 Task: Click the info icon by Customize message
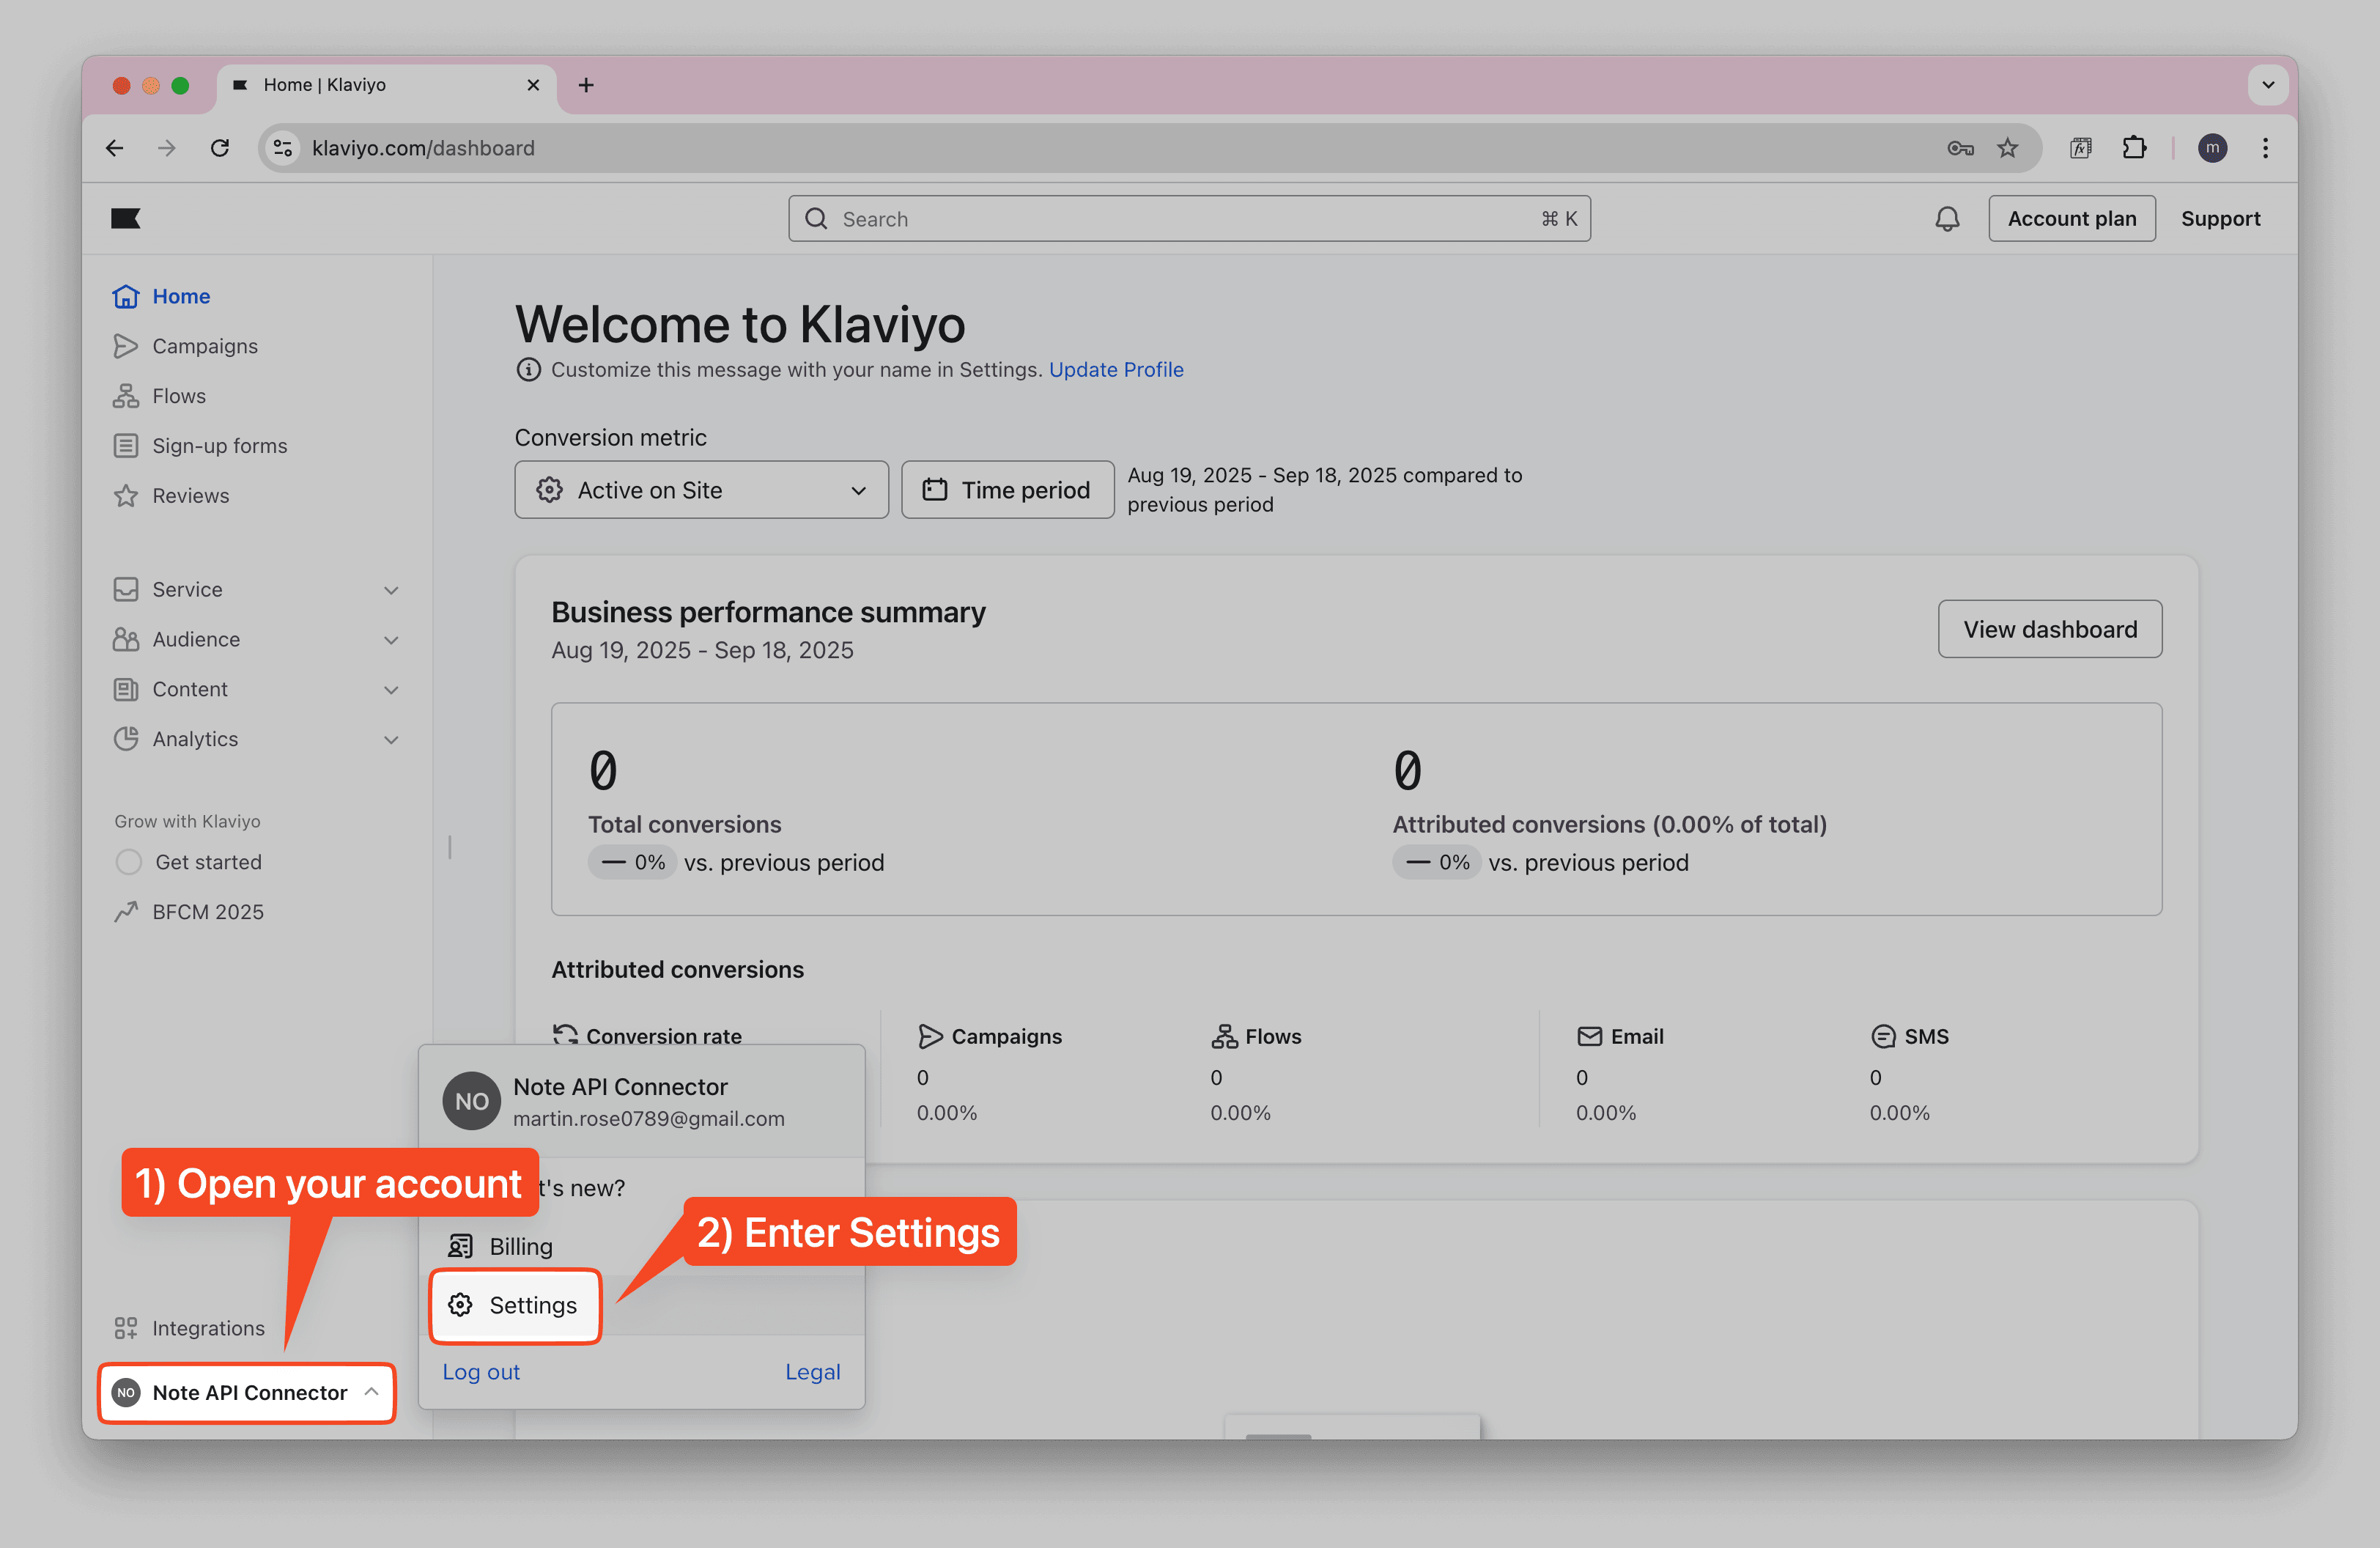point(528,370)
